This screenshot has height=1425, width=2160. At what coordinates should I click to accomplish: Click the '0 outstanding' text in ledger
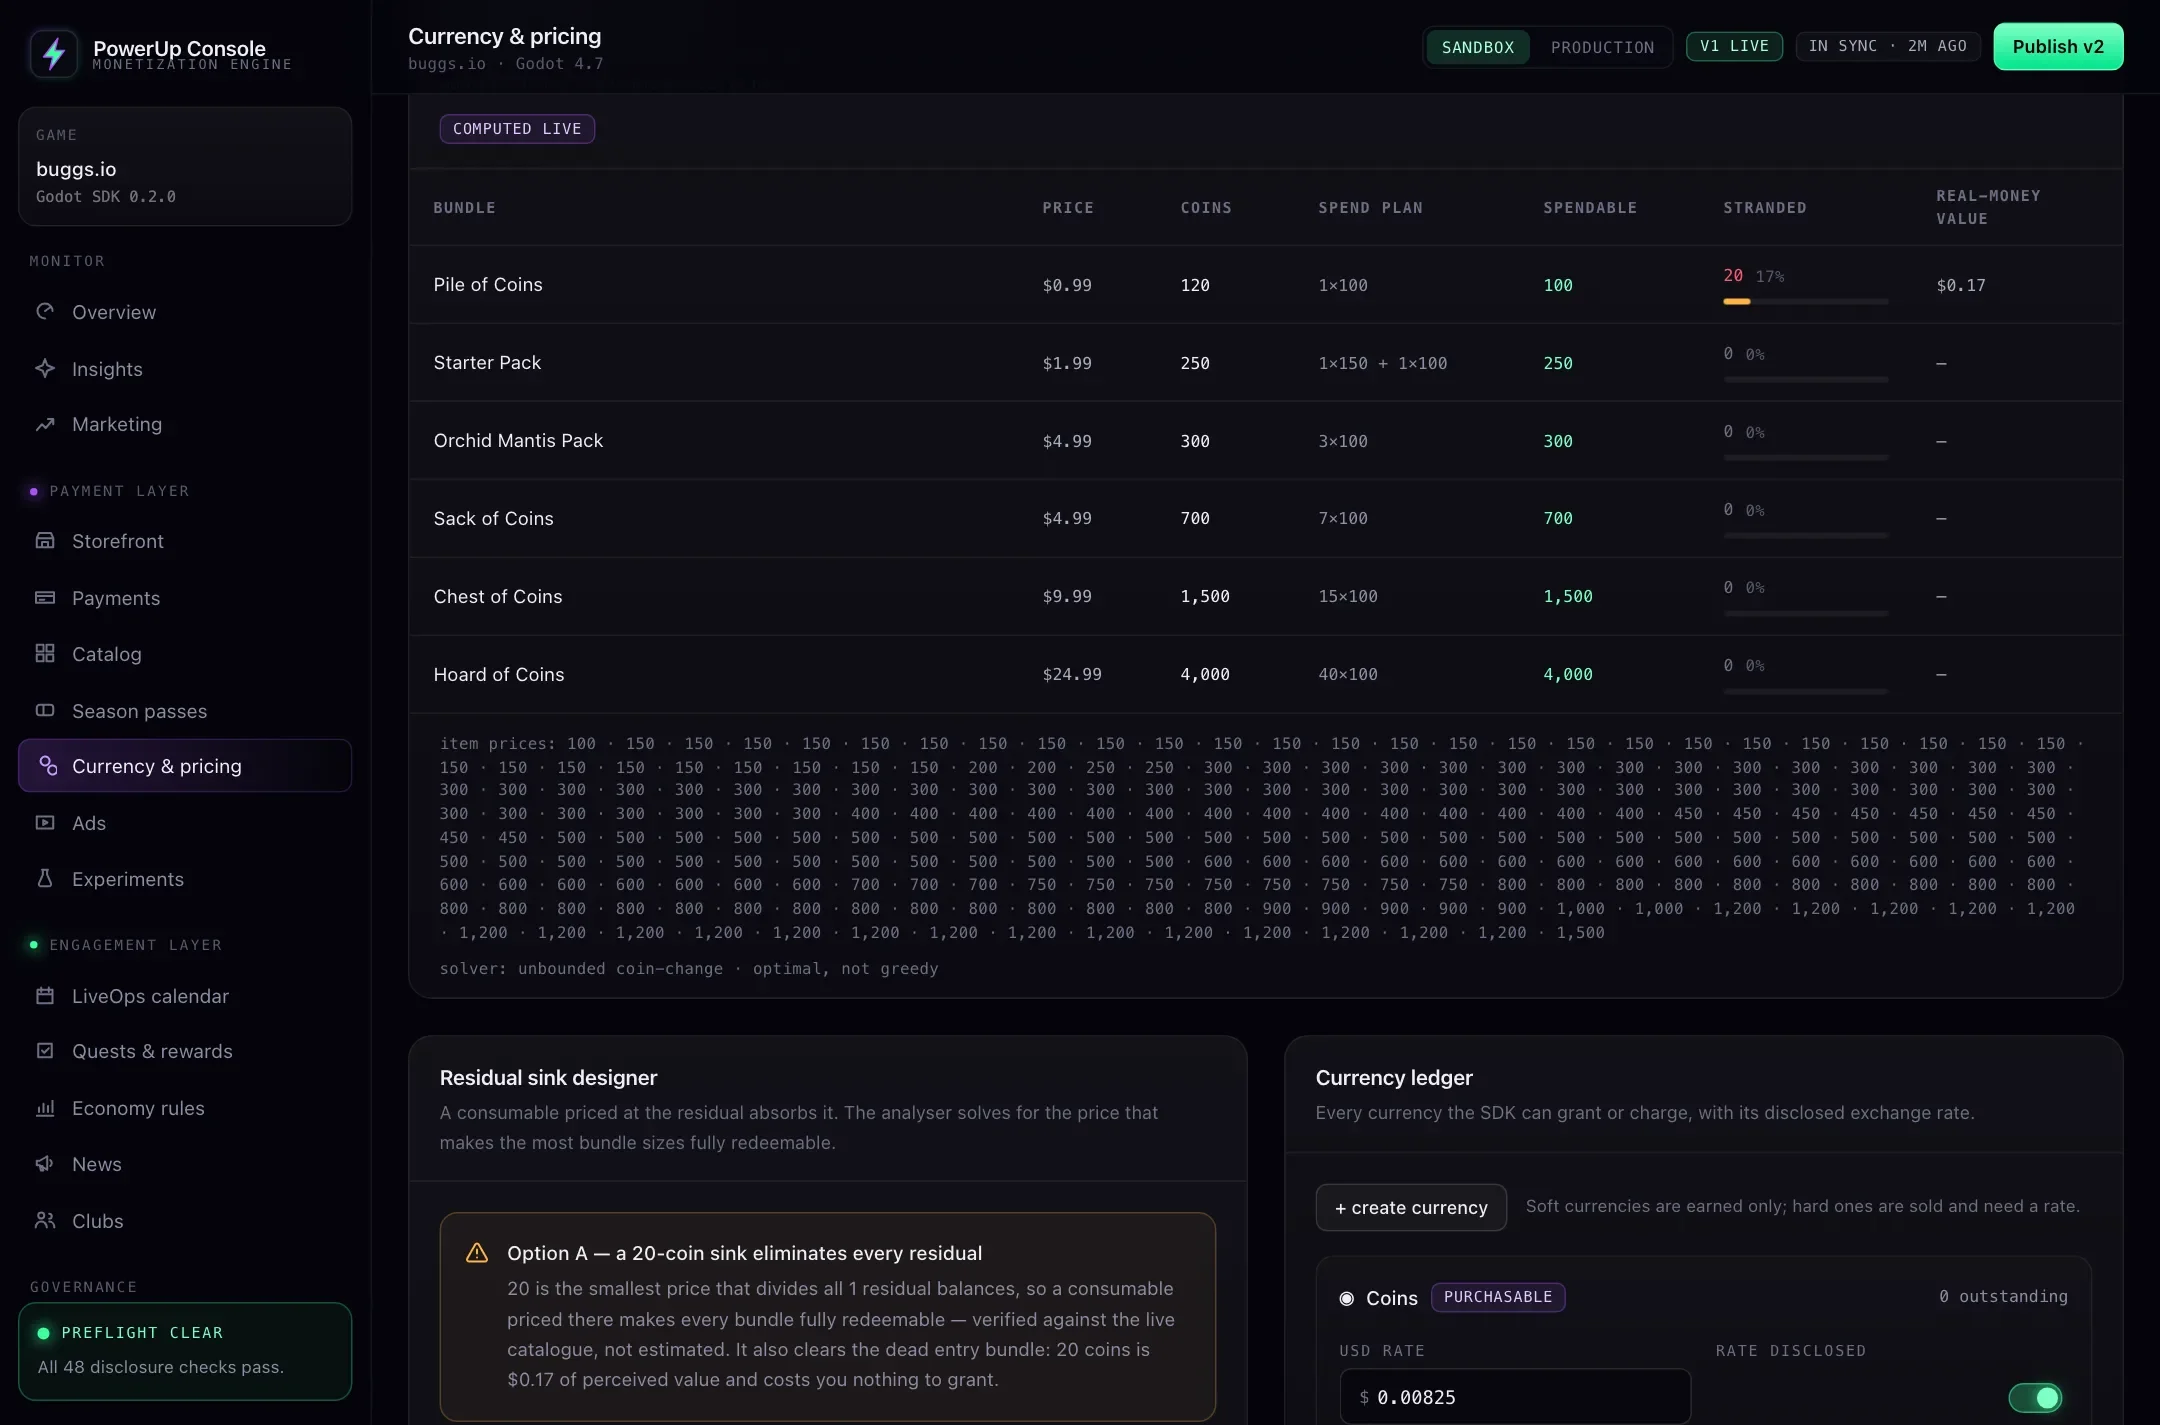(2003, 1296)
